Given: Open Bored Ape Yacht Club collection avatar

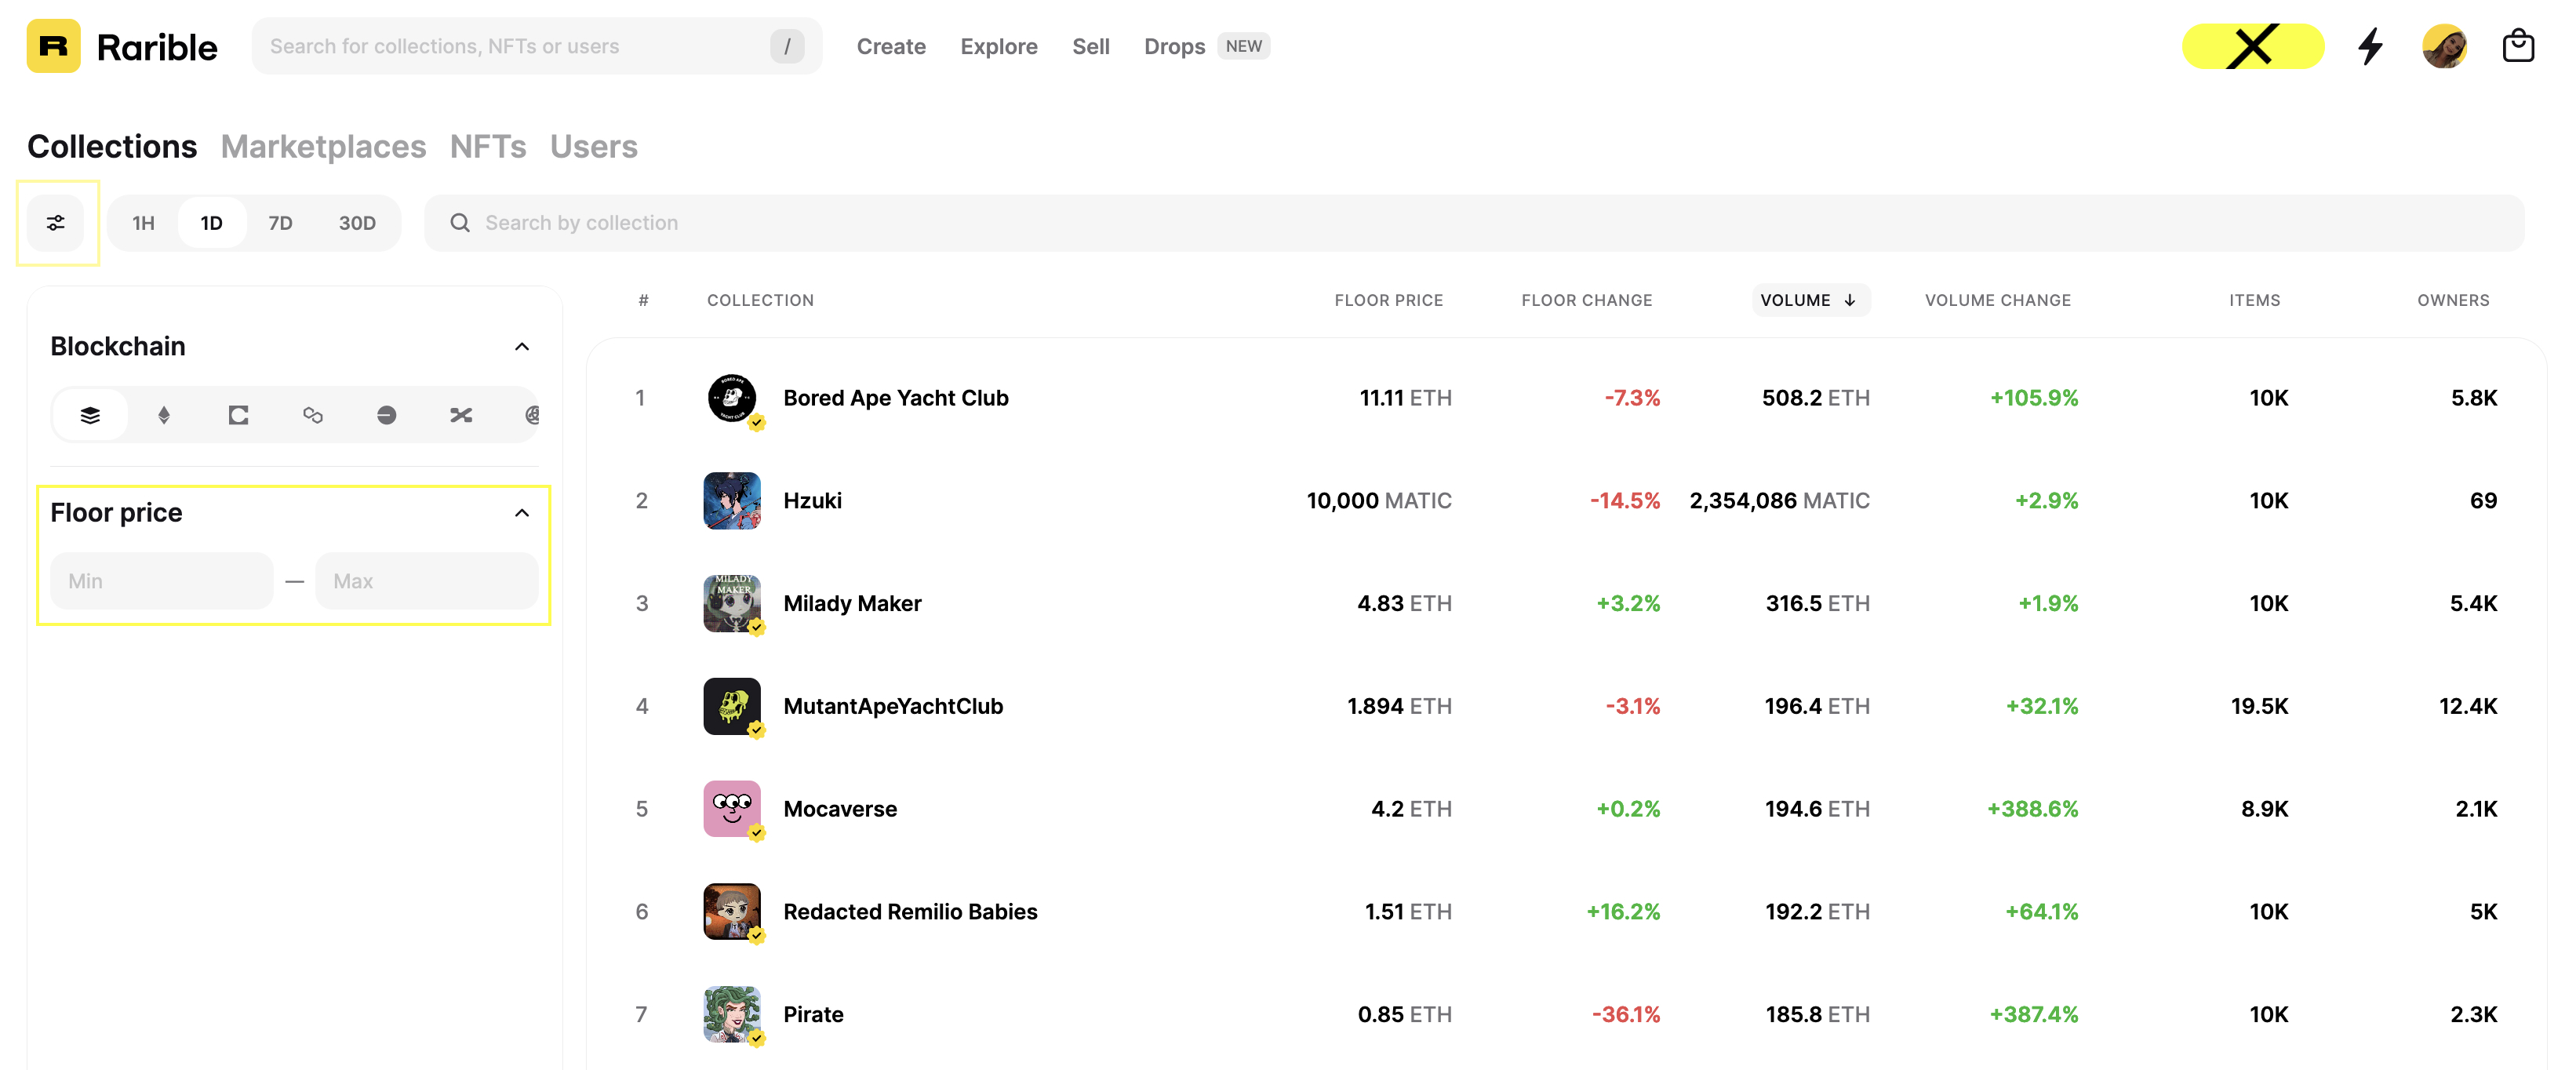Looking at the screenshot, I should tap(732, 398).
